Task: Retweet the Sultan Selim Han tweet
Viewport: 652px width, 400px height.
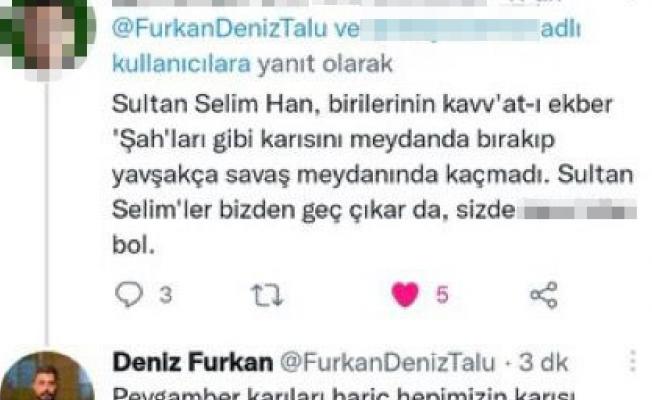Action: click(267, 295)
